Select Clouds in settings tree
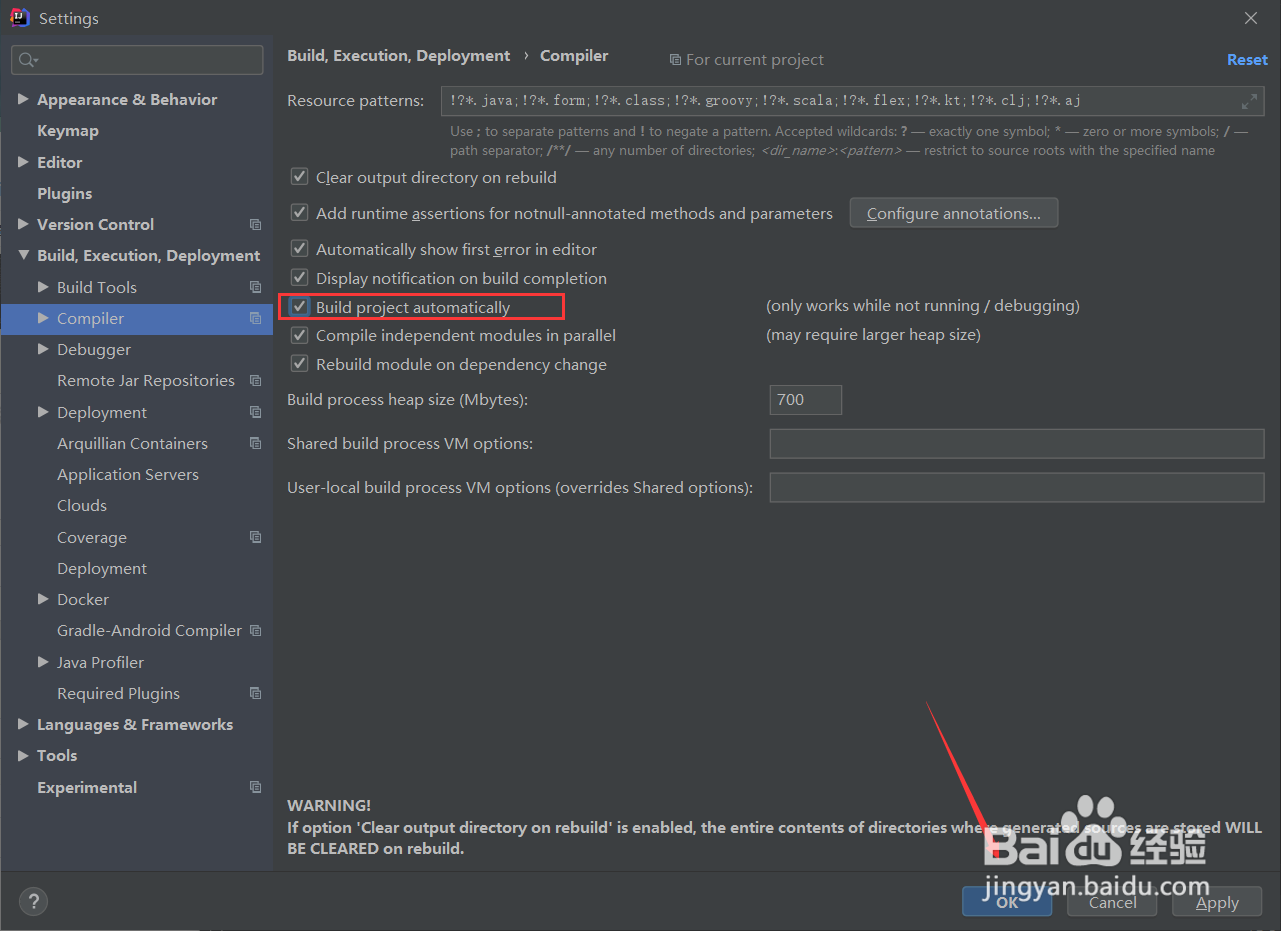 click(82, 506)
